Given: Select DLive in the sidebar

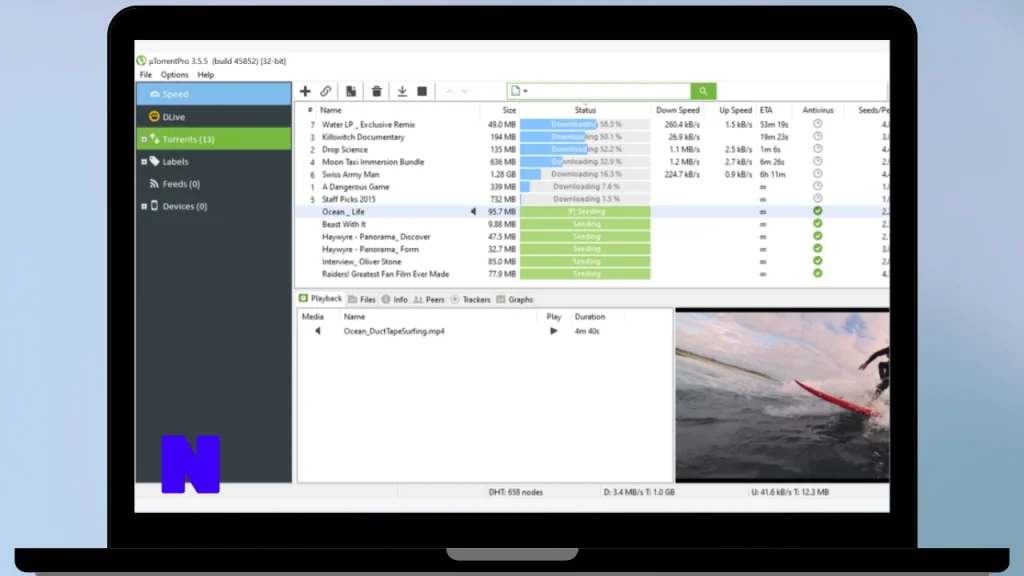Looking at the screenshot, I should (x=214, y=117).
